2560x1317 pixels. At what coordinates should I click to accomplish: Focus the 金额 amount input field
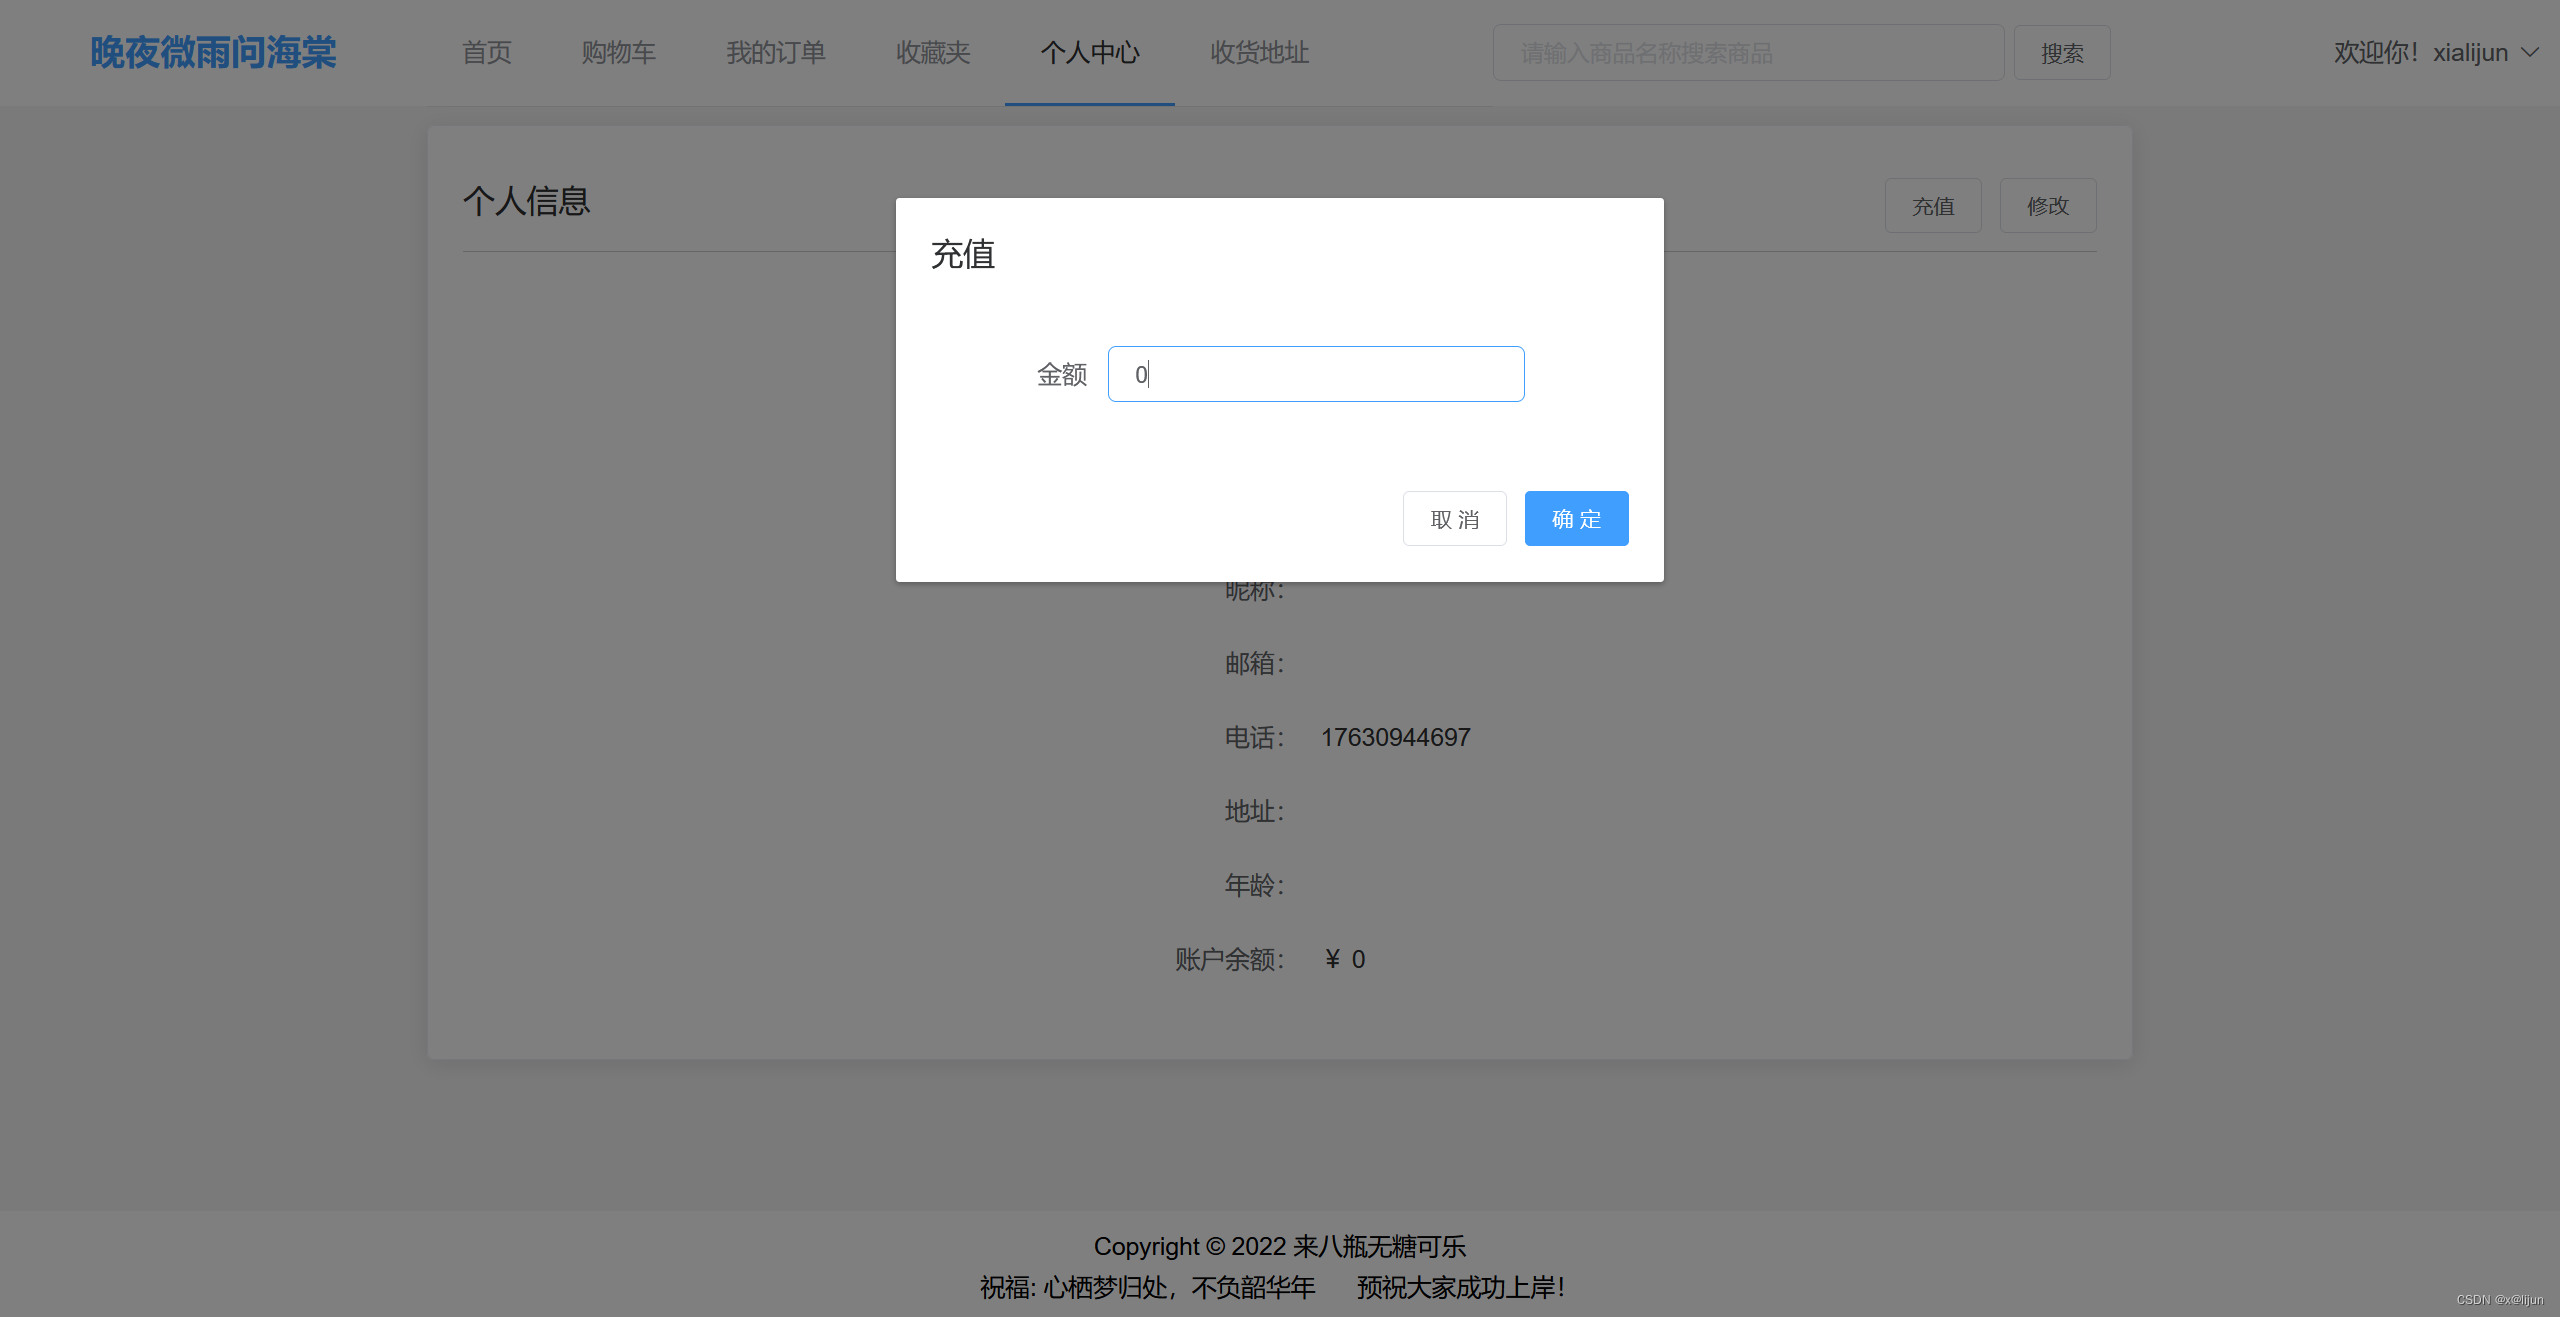1316,374
